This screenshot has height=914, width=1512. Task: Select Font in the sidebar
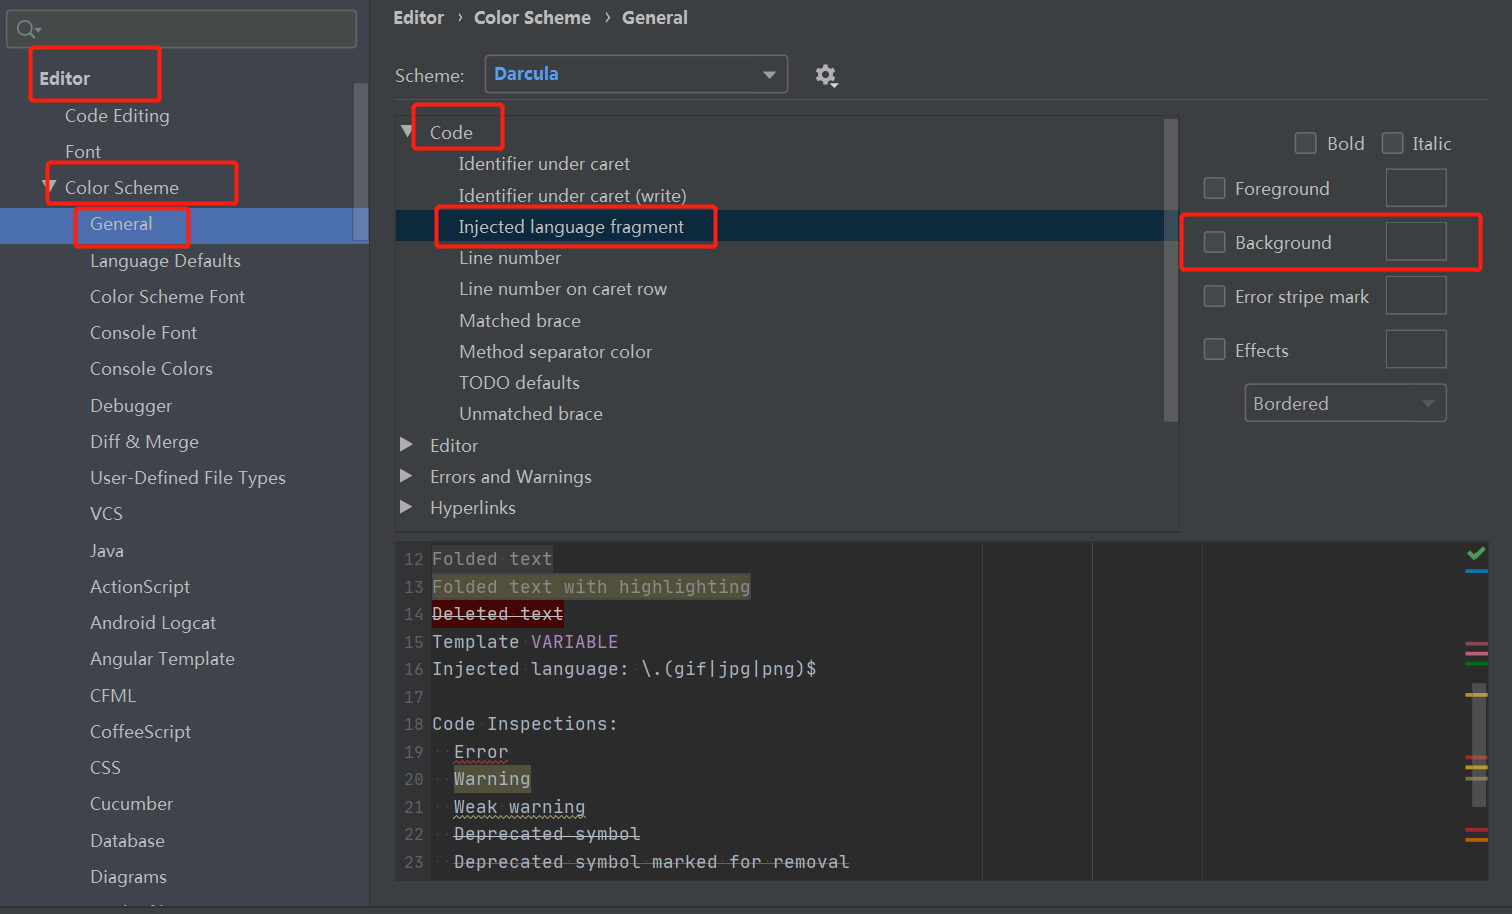(83, 151)
